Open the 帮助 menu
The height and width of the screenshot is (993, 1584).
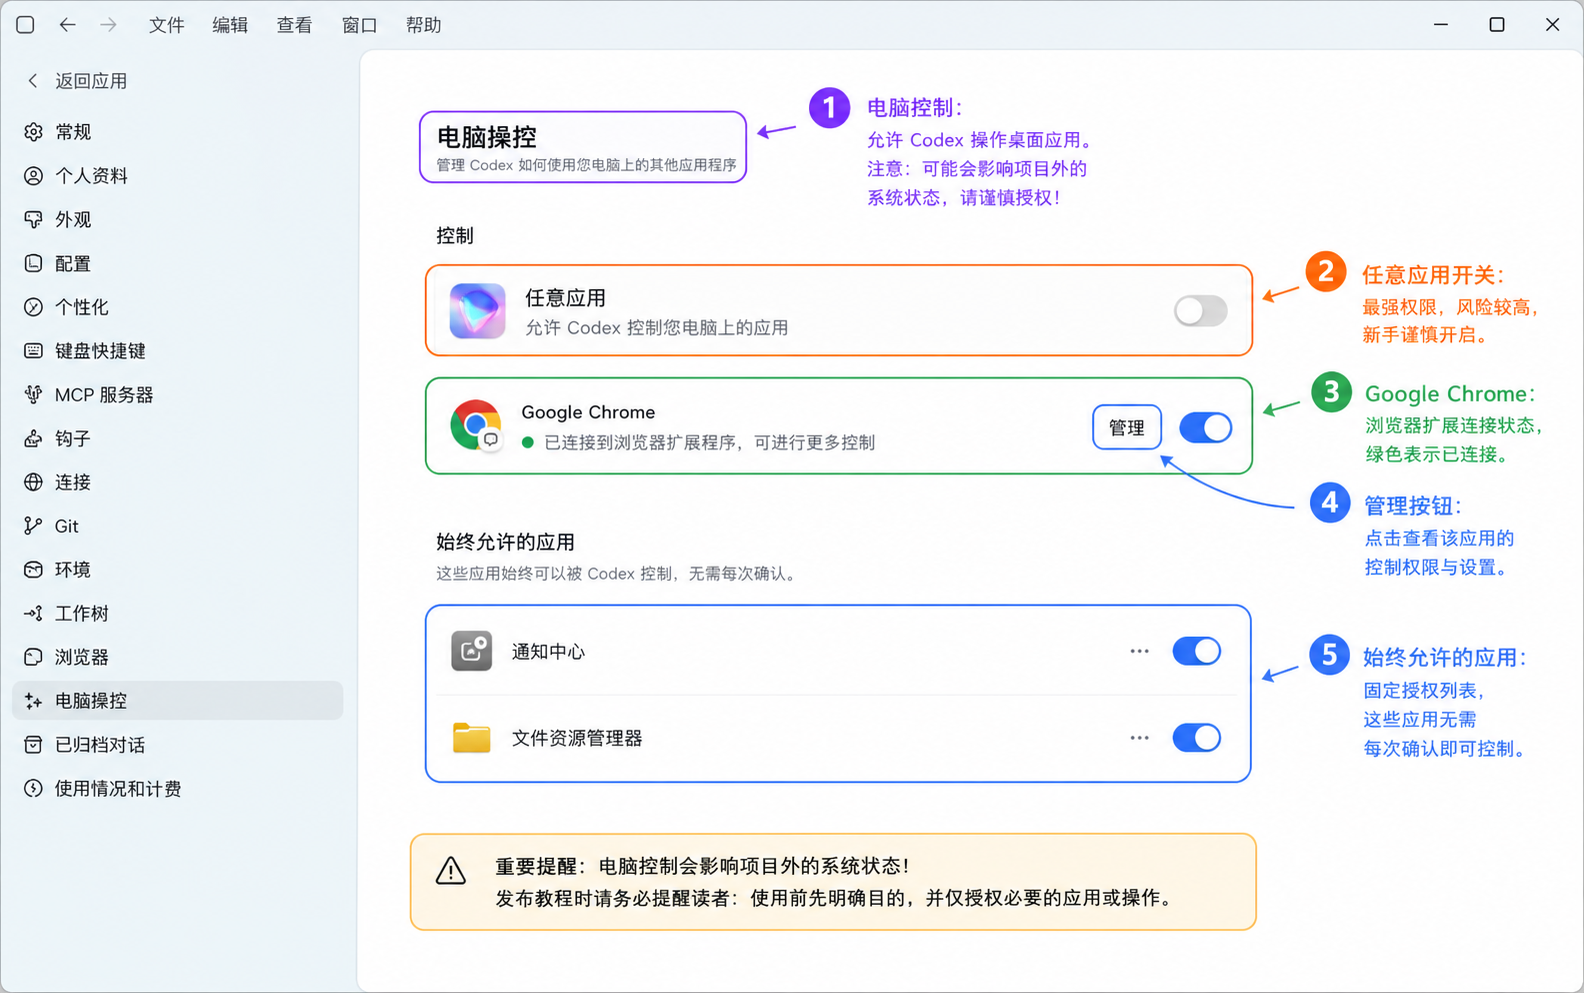[423, 25]
